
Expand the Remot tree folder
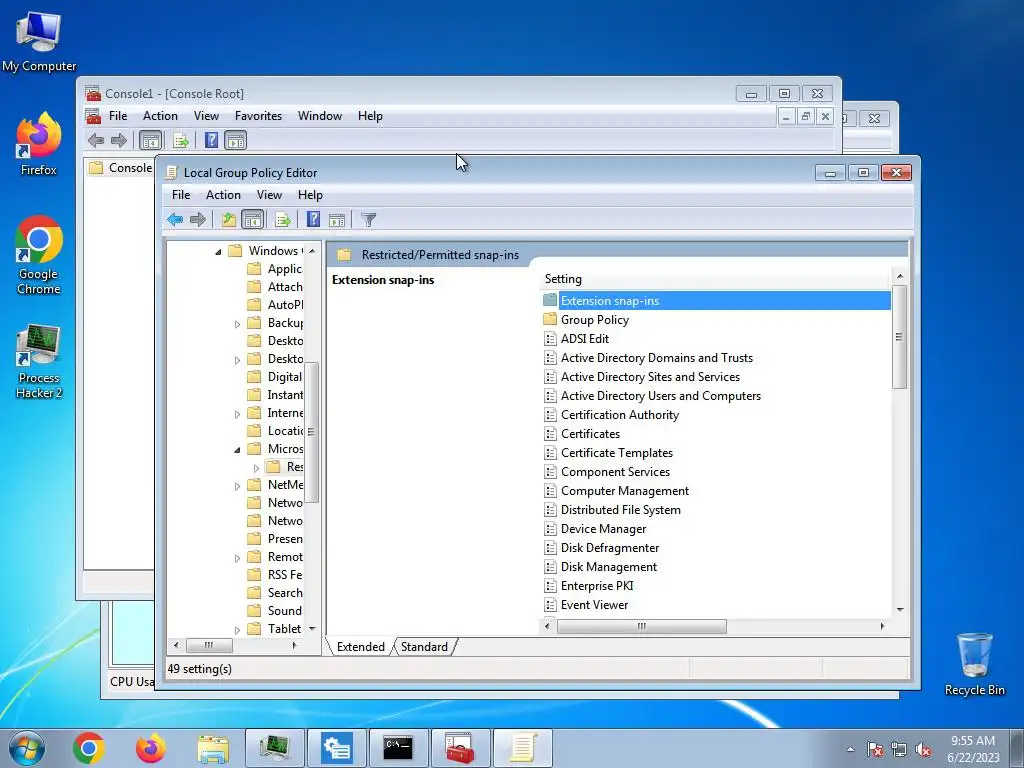(x=237, y=558)
